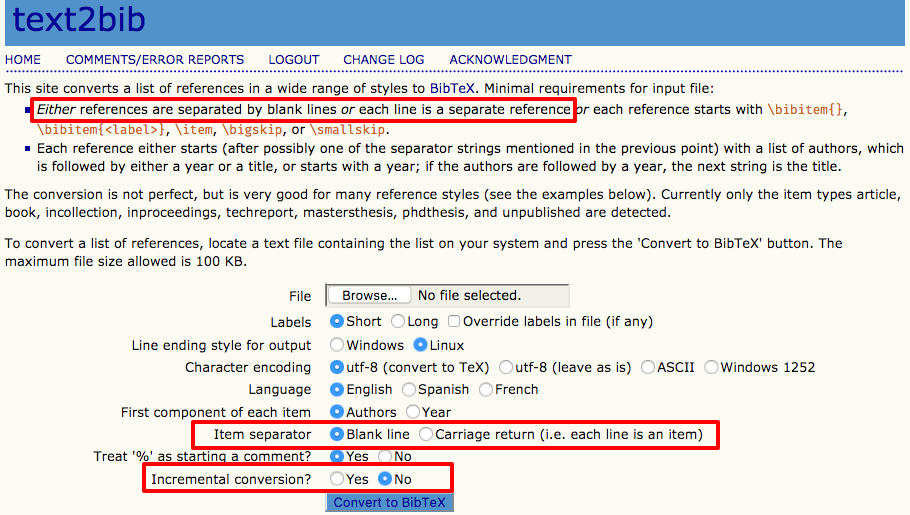Set language to French
Screen dimensions: 910x515
pyautogui.click(x=486, y=389)
